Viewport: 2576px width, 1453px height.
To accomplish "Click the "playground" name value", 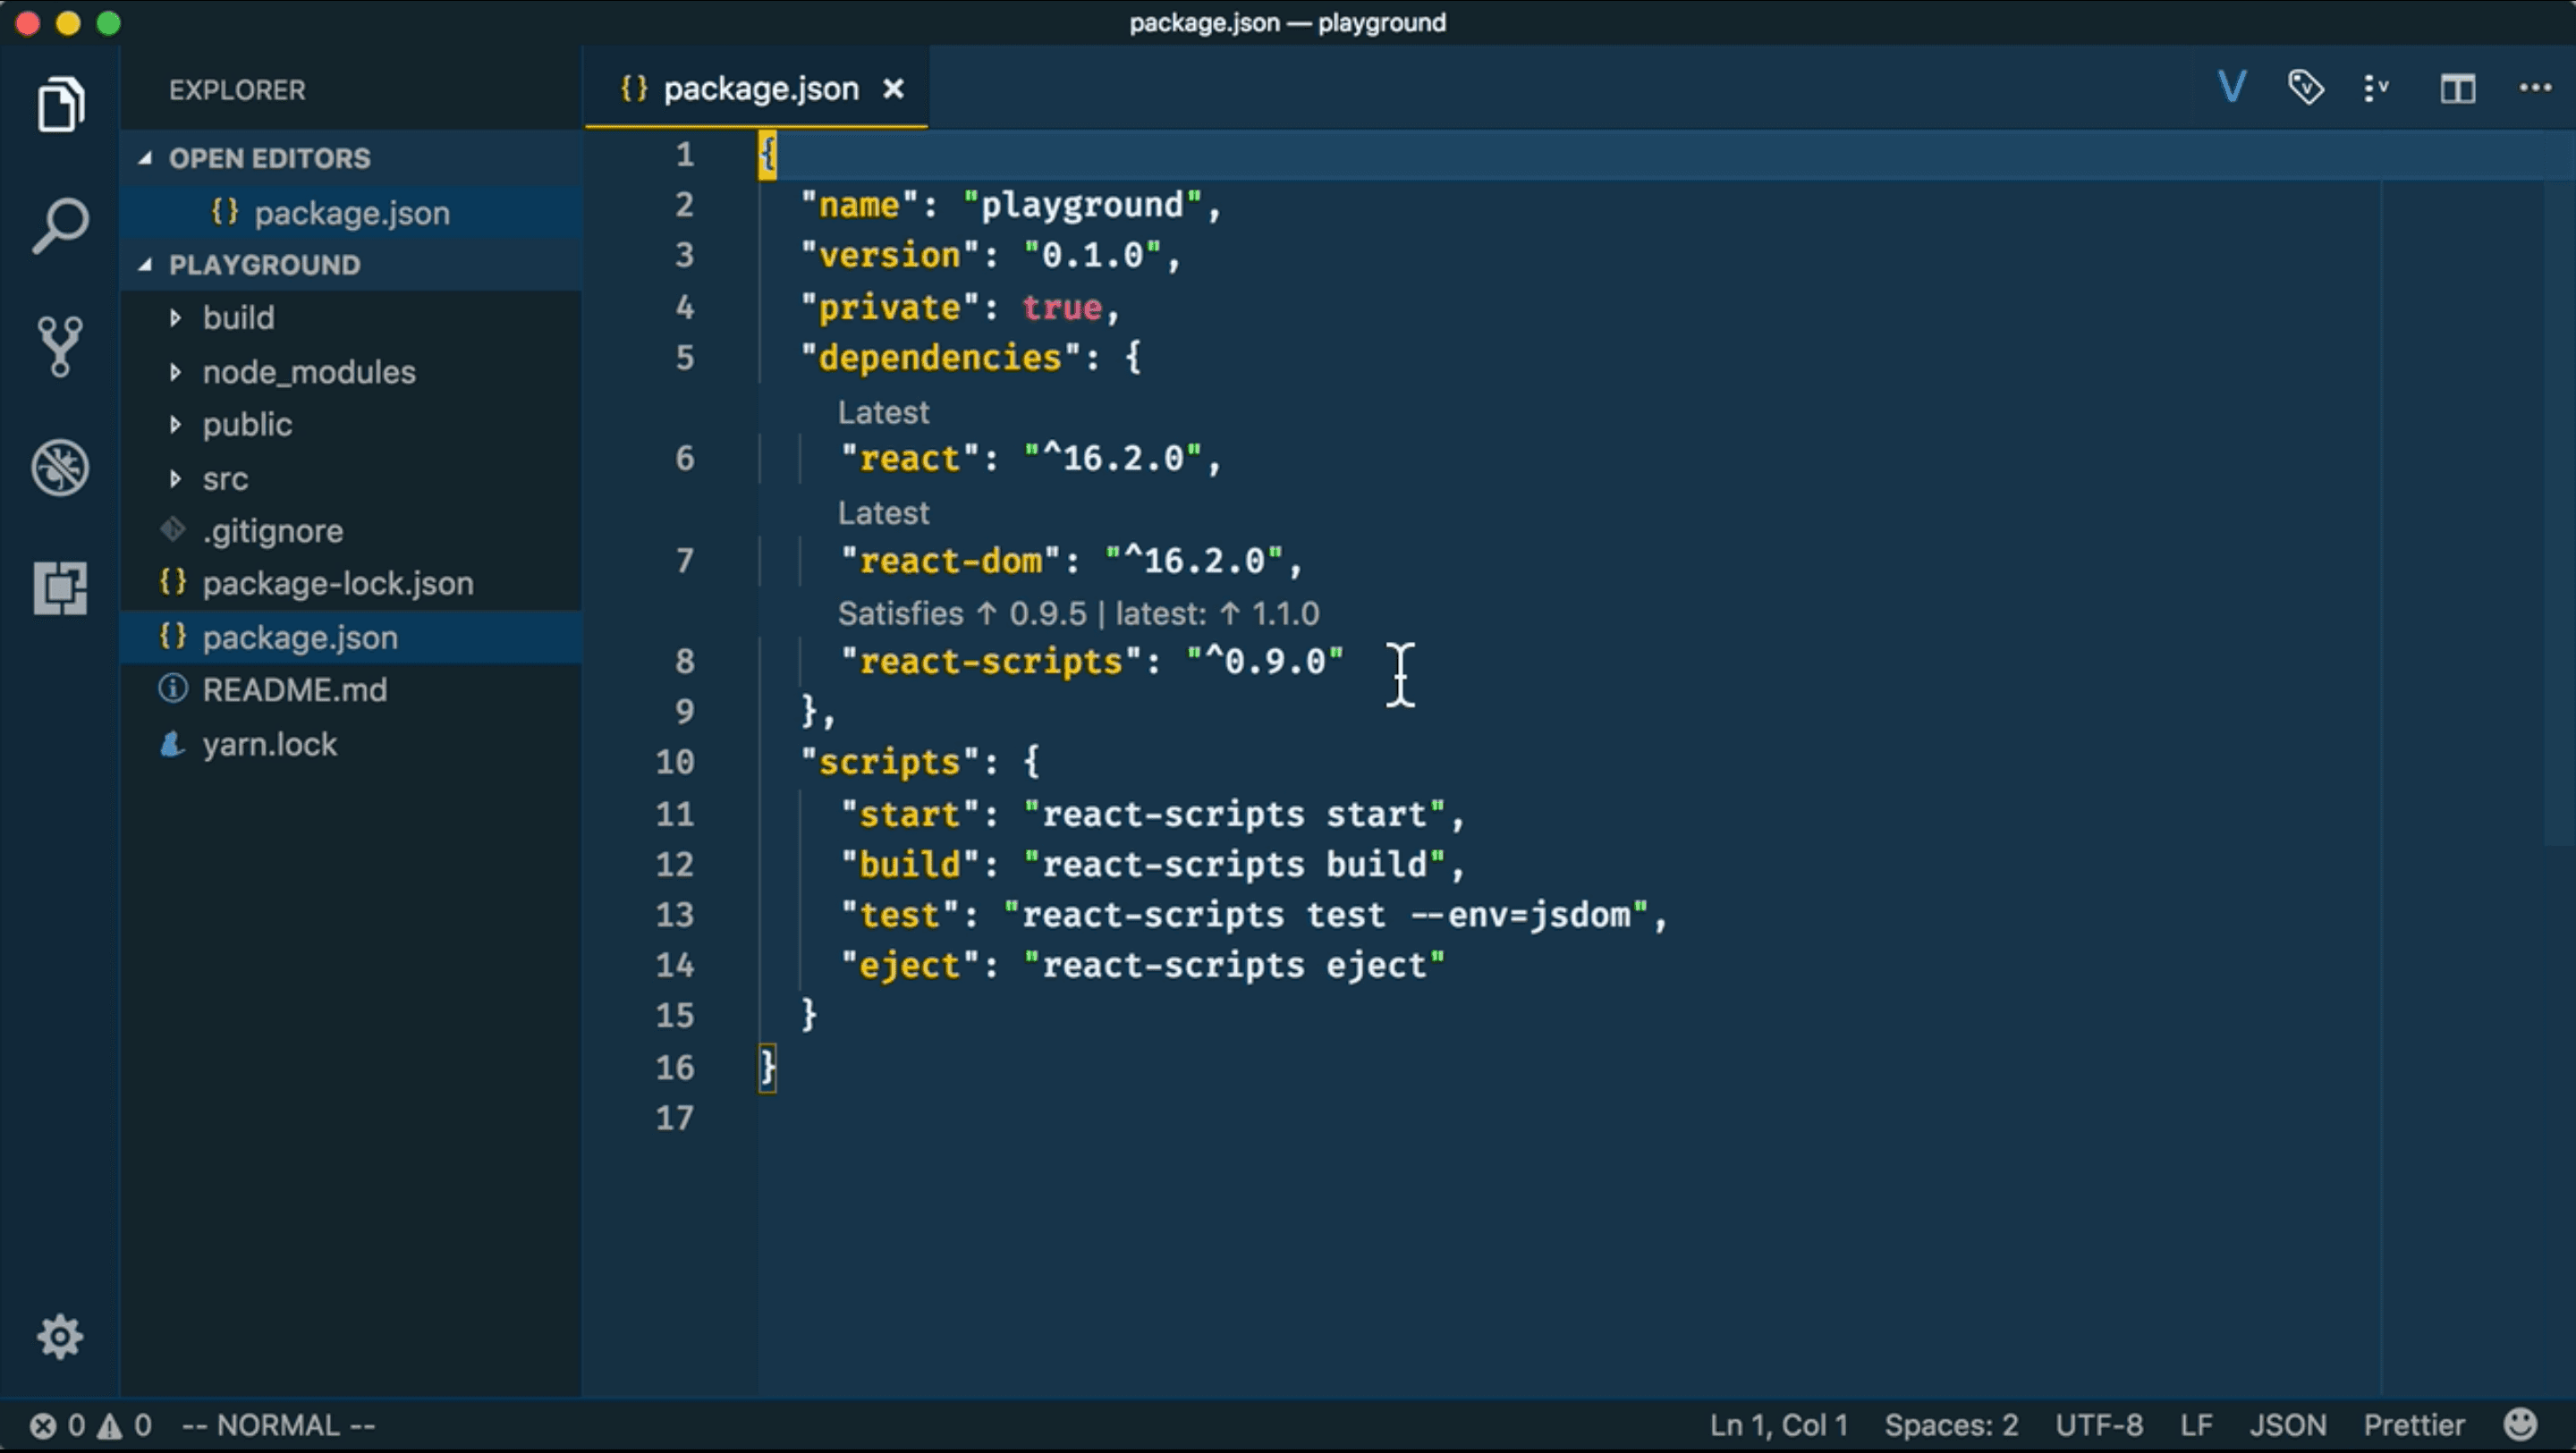I will click(1082, 205).
